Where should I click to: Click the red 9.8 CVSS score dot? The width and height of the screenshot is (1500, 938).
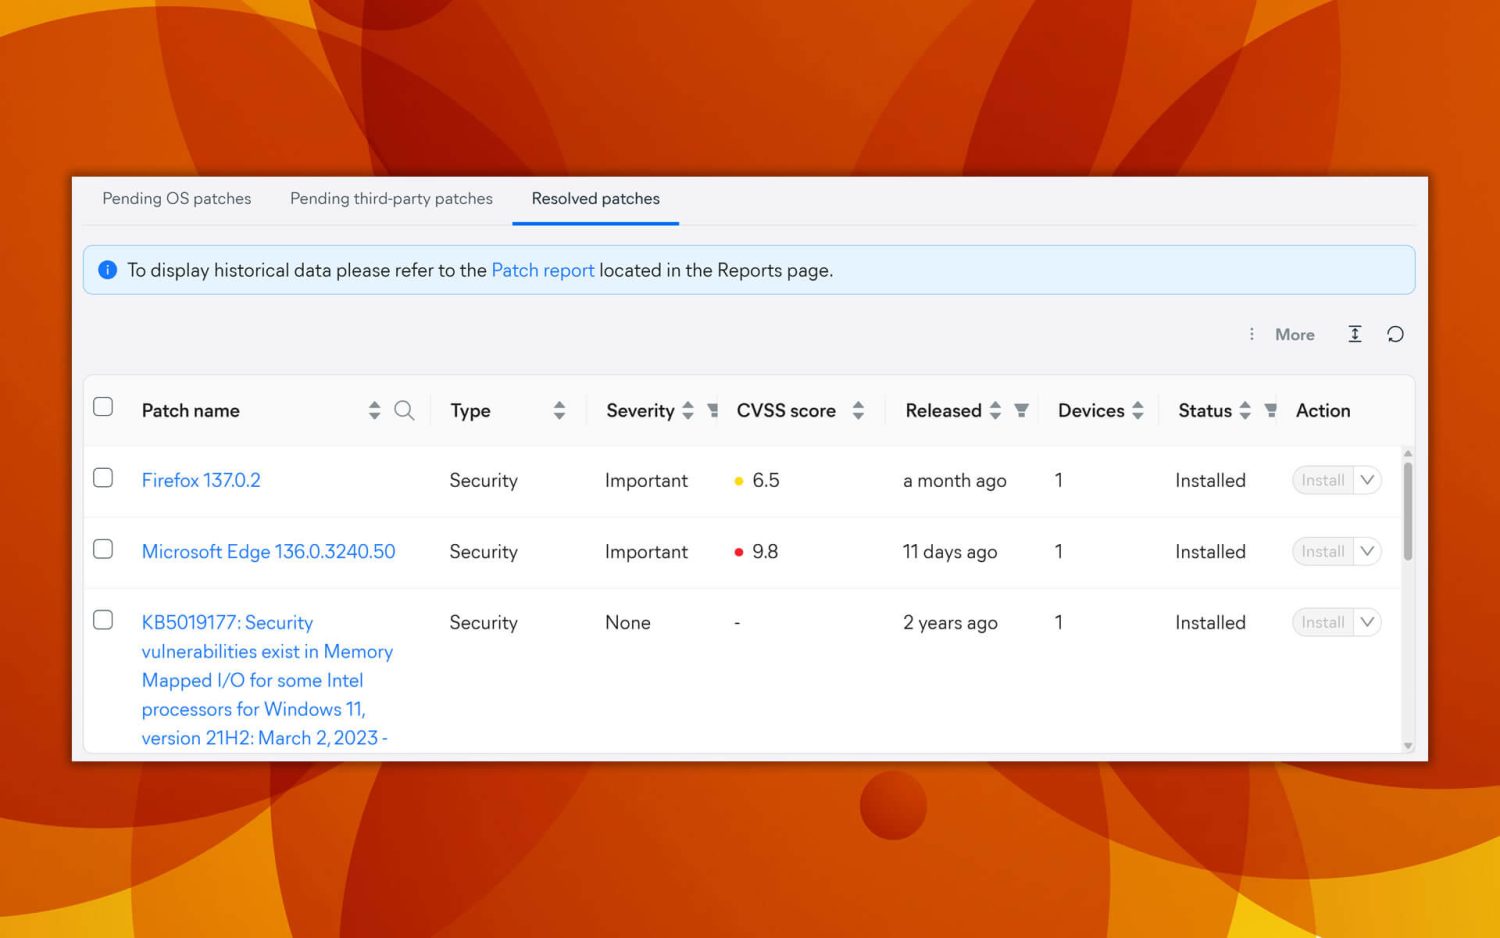tap(739, 551)
